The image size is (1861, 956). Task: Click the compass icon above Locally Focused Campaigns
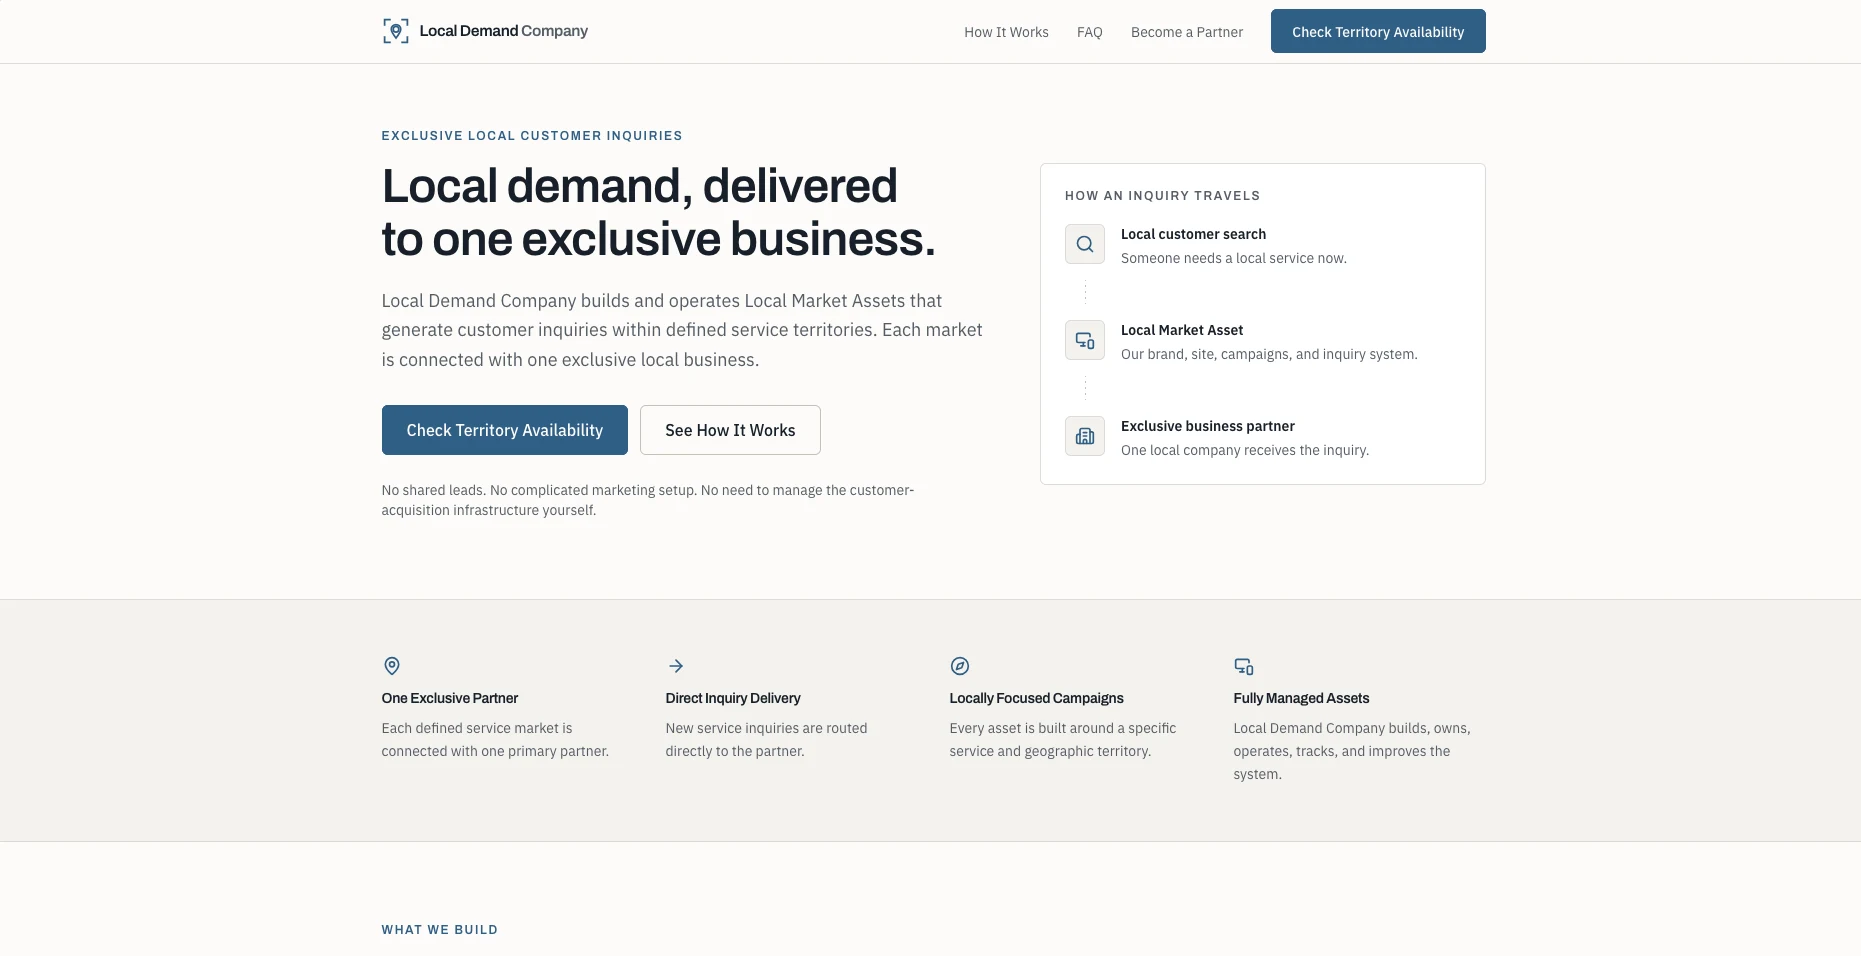tap(960, 666)
